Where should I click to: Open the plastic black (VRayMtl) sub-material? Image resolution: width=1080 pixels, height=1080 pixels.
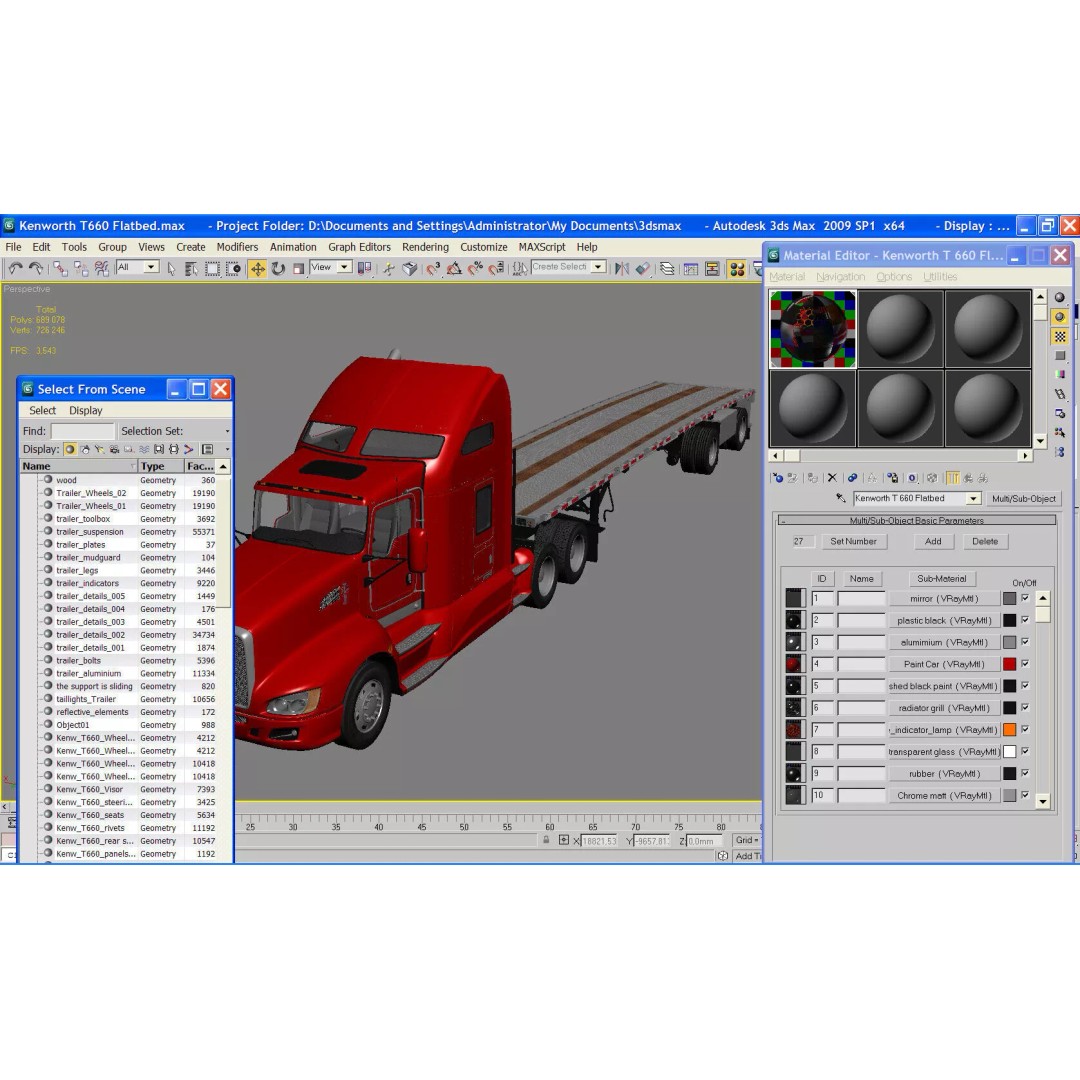[944, 620]
